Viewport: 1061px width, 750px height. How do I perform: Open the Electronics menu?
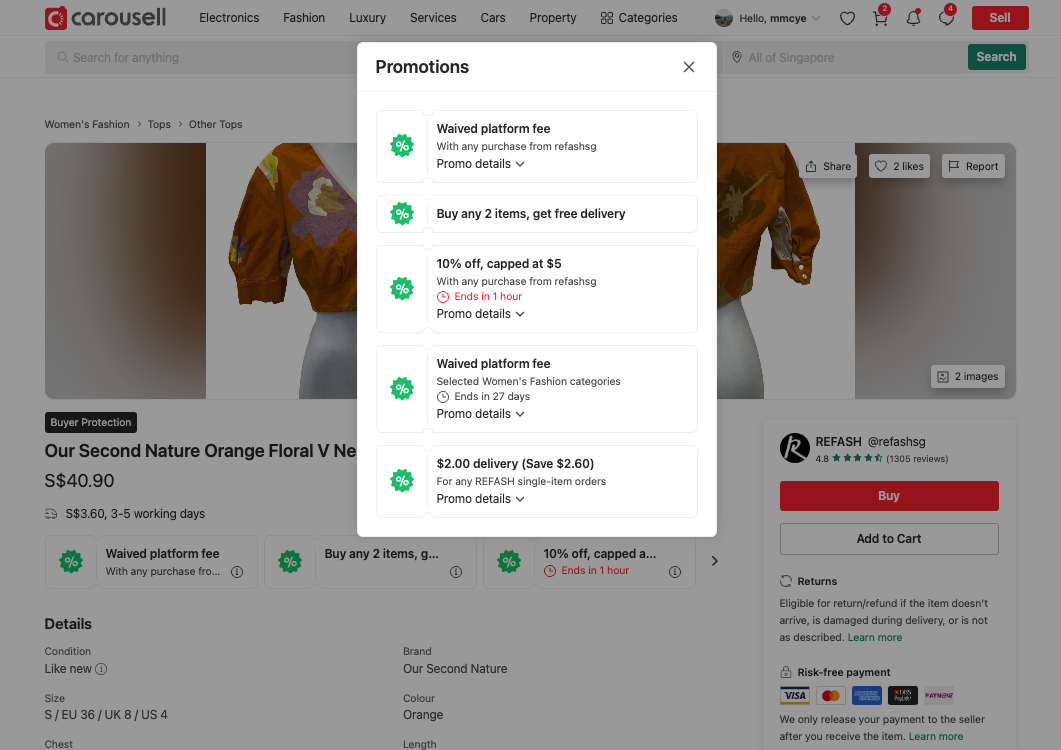[229, 18]
